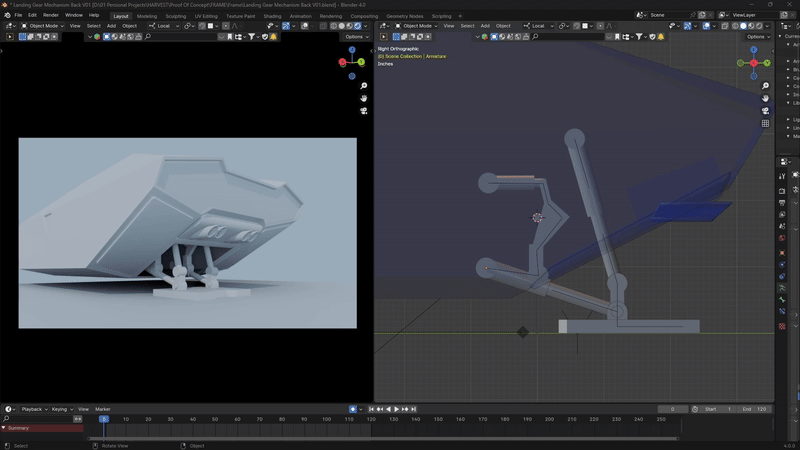800x450 pixels.
Task: Click green Y axis on right viewport gizmo
Action: tap(767, 63)
